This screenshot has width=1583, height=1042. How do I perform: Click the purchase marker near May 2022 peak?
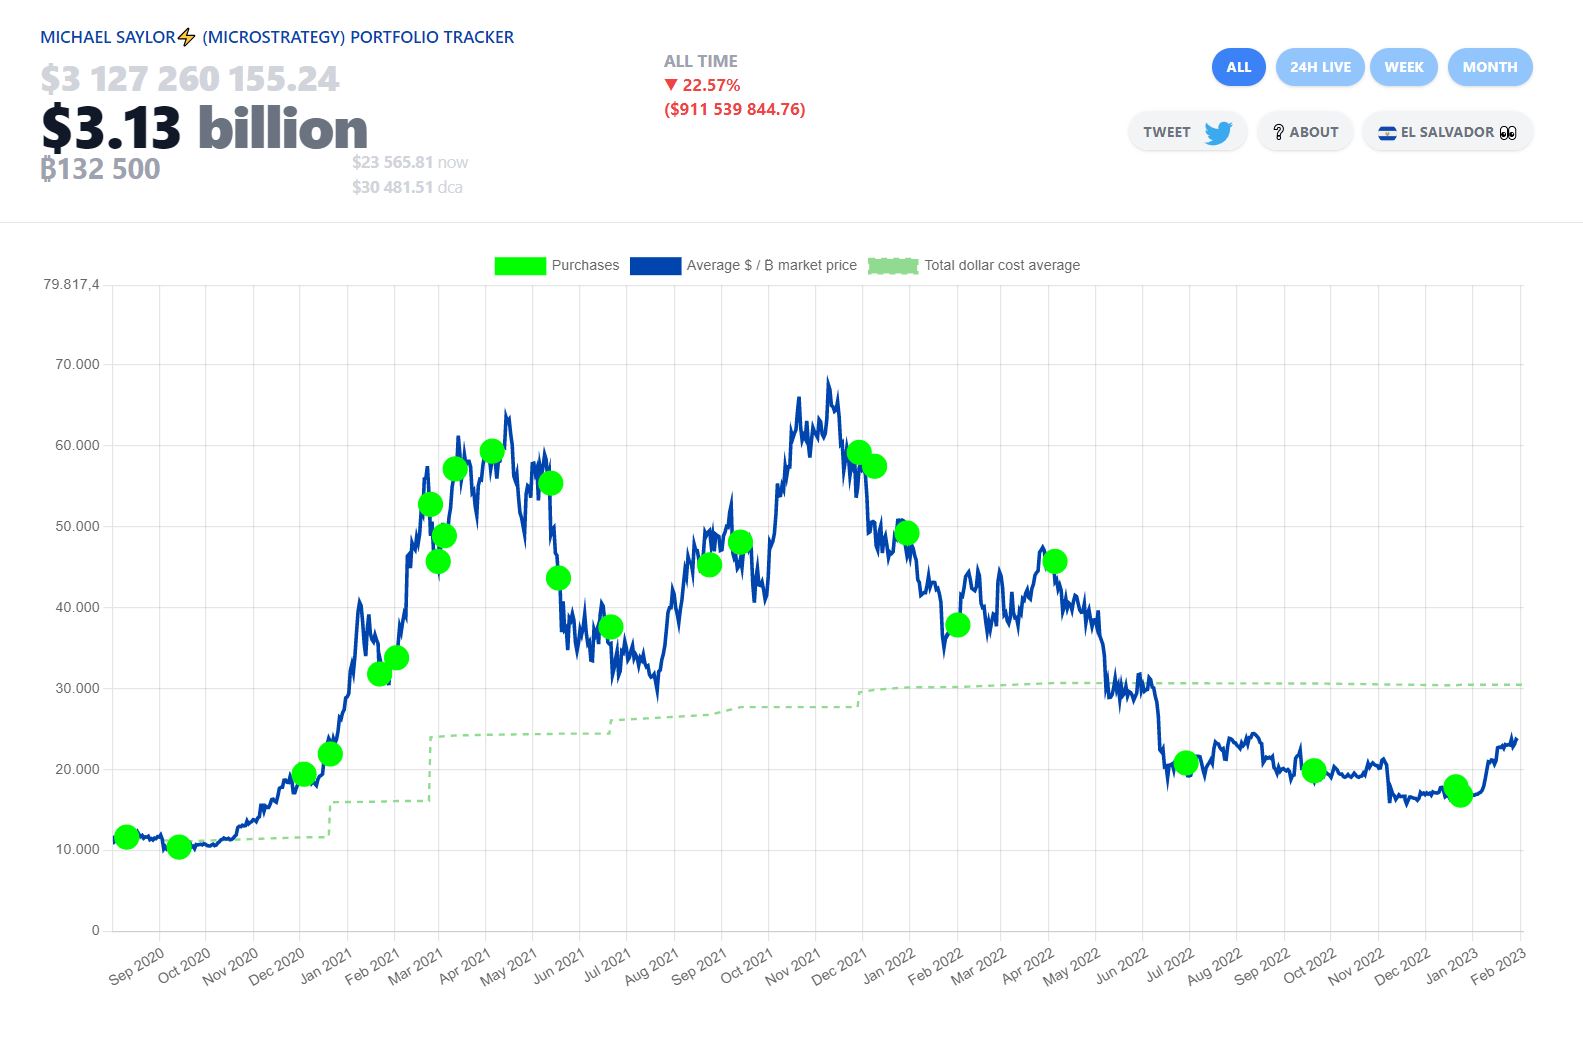[1054, 561]
